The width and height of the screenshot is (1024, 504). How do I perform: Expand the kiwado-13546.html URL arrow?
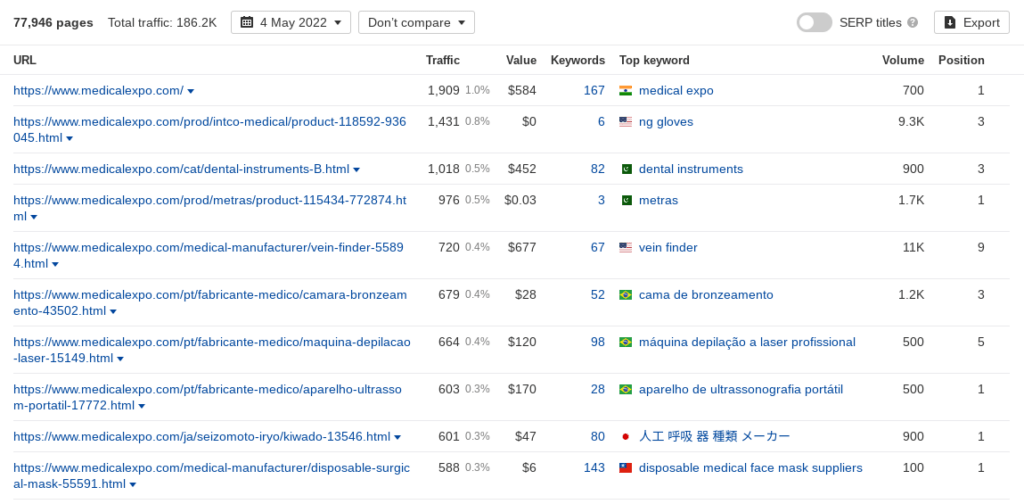[x=398, y=437]
